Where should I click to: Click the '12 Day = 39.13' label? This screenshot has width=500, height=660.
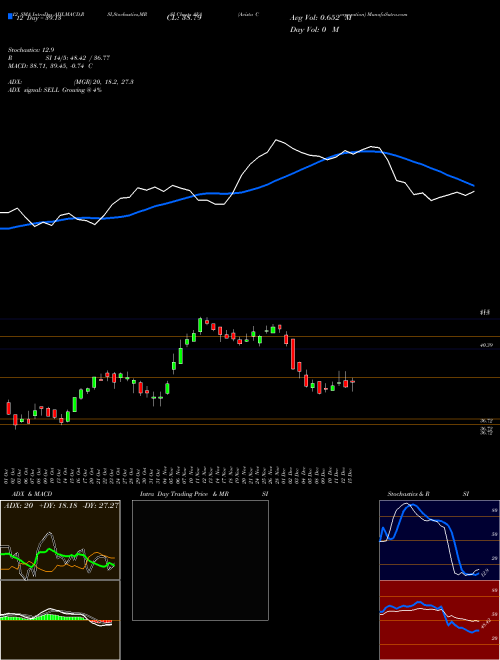click(x=39, y=18)
